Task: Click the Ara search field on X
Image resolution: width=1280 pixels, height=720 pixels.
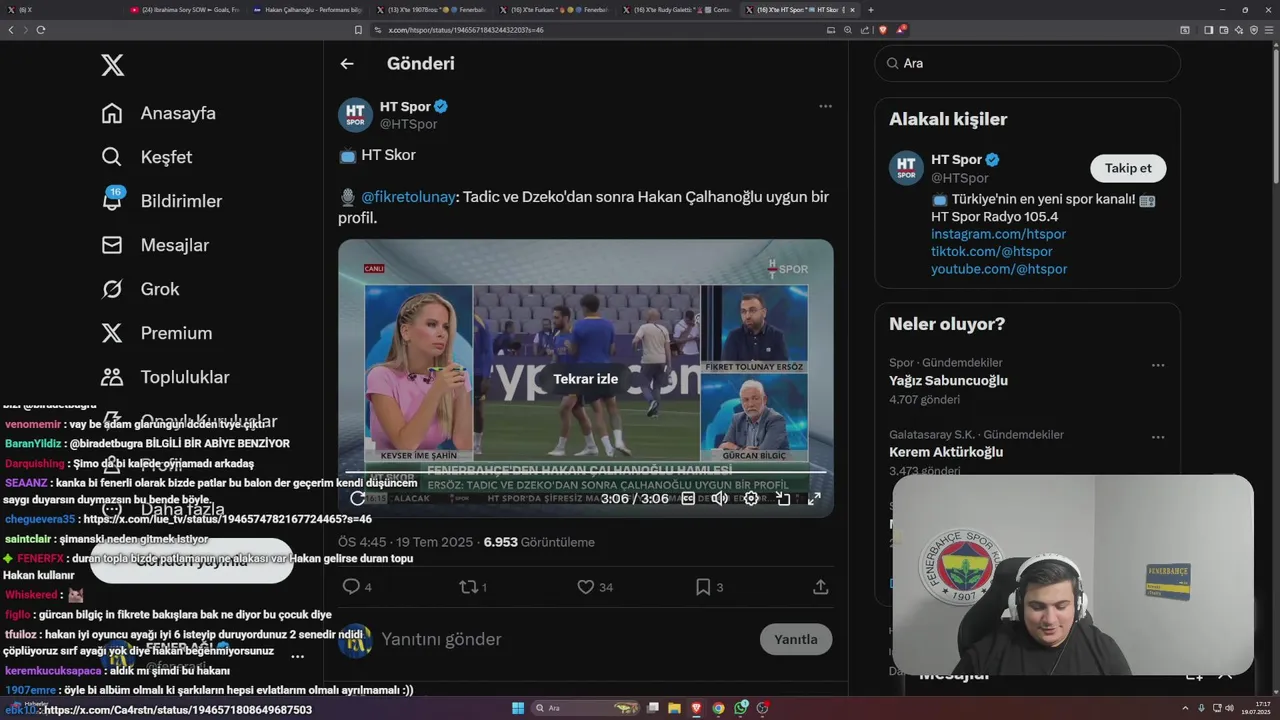Action: [1027, 63]
